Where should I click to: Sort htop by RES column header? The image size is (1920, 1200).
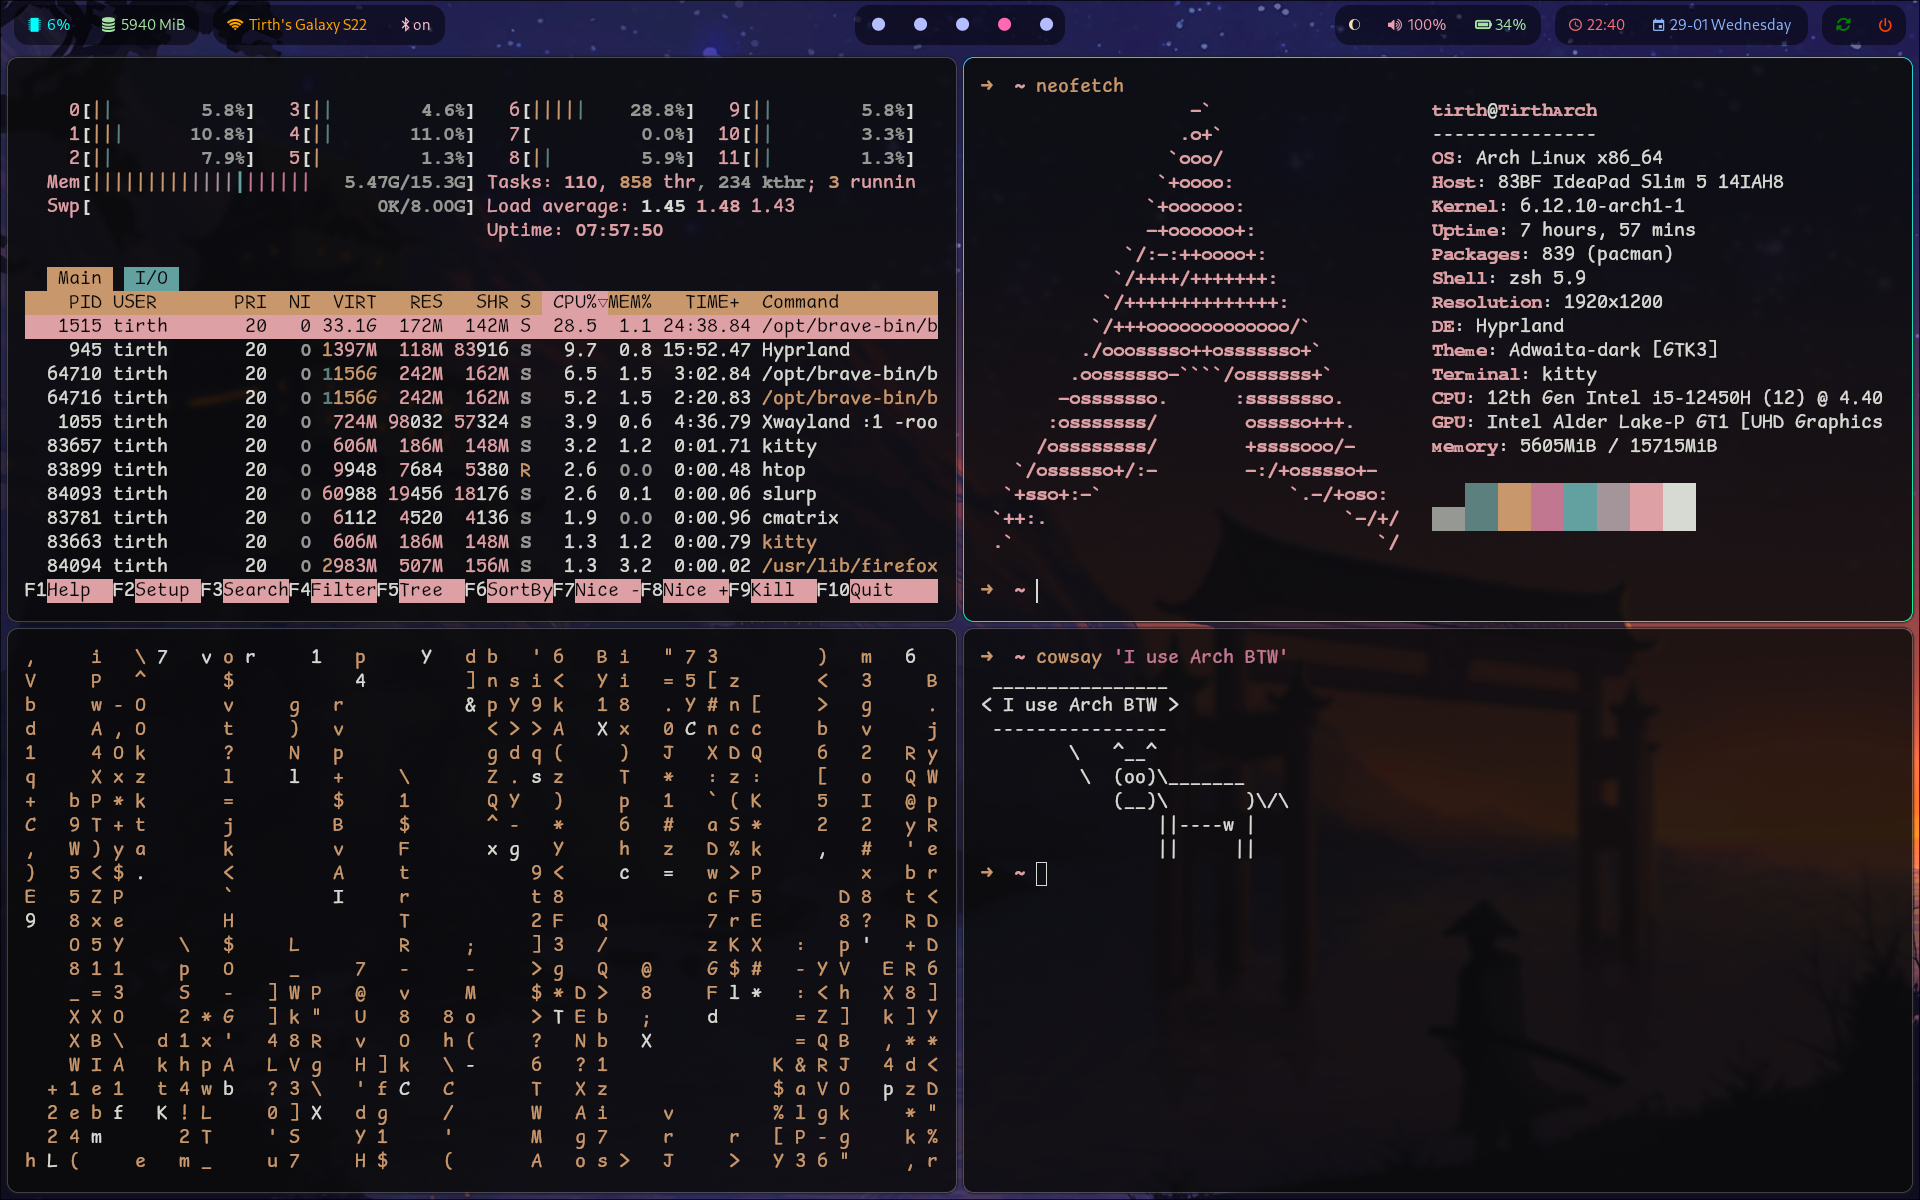pyautogui.click(x=426, y=302)
